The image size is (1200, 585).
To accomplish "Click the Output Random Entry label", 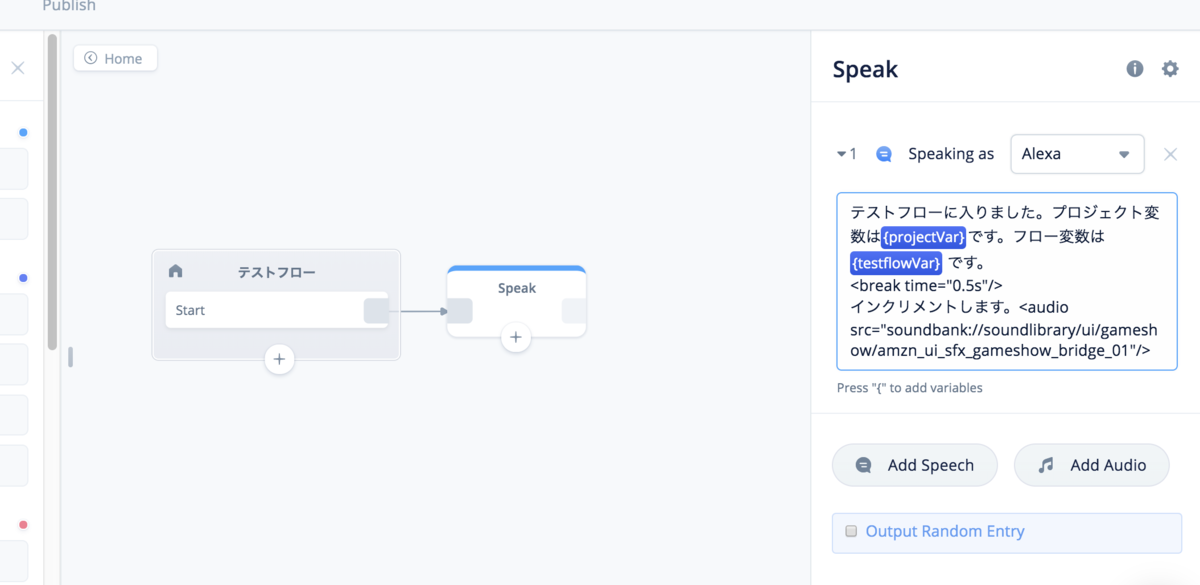I will 945,531.
